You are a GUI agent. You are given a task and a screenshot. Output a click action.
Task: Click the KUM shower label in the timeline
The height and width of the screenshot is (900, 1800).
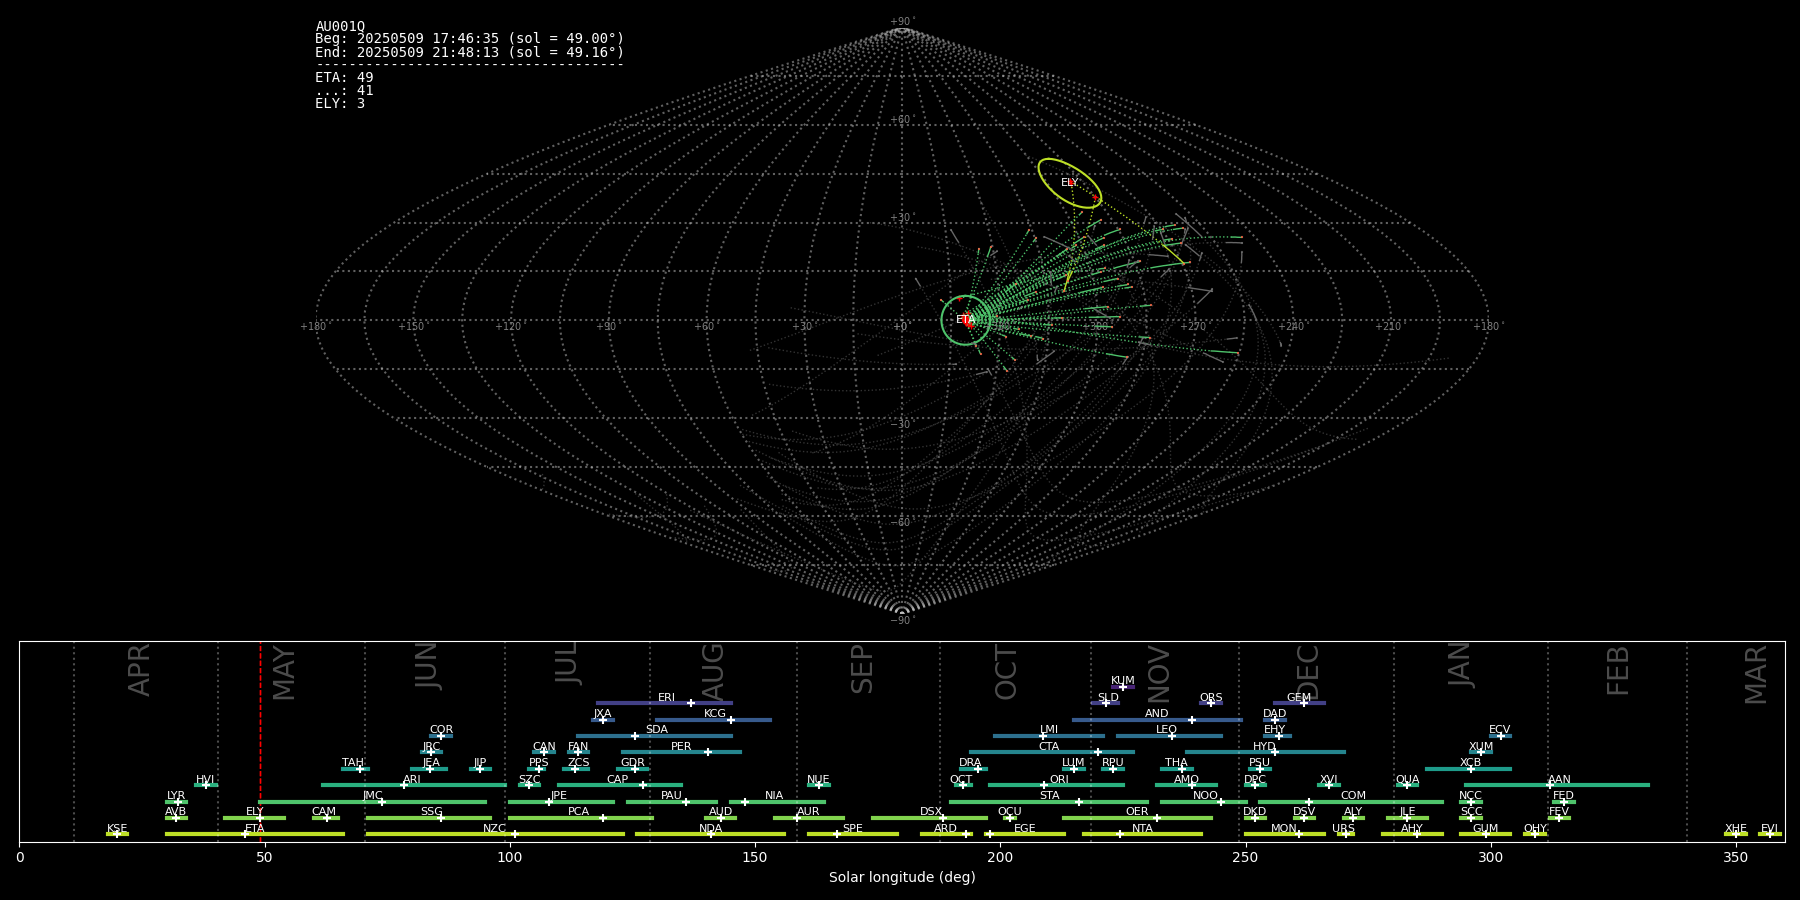click(1123, 681)
